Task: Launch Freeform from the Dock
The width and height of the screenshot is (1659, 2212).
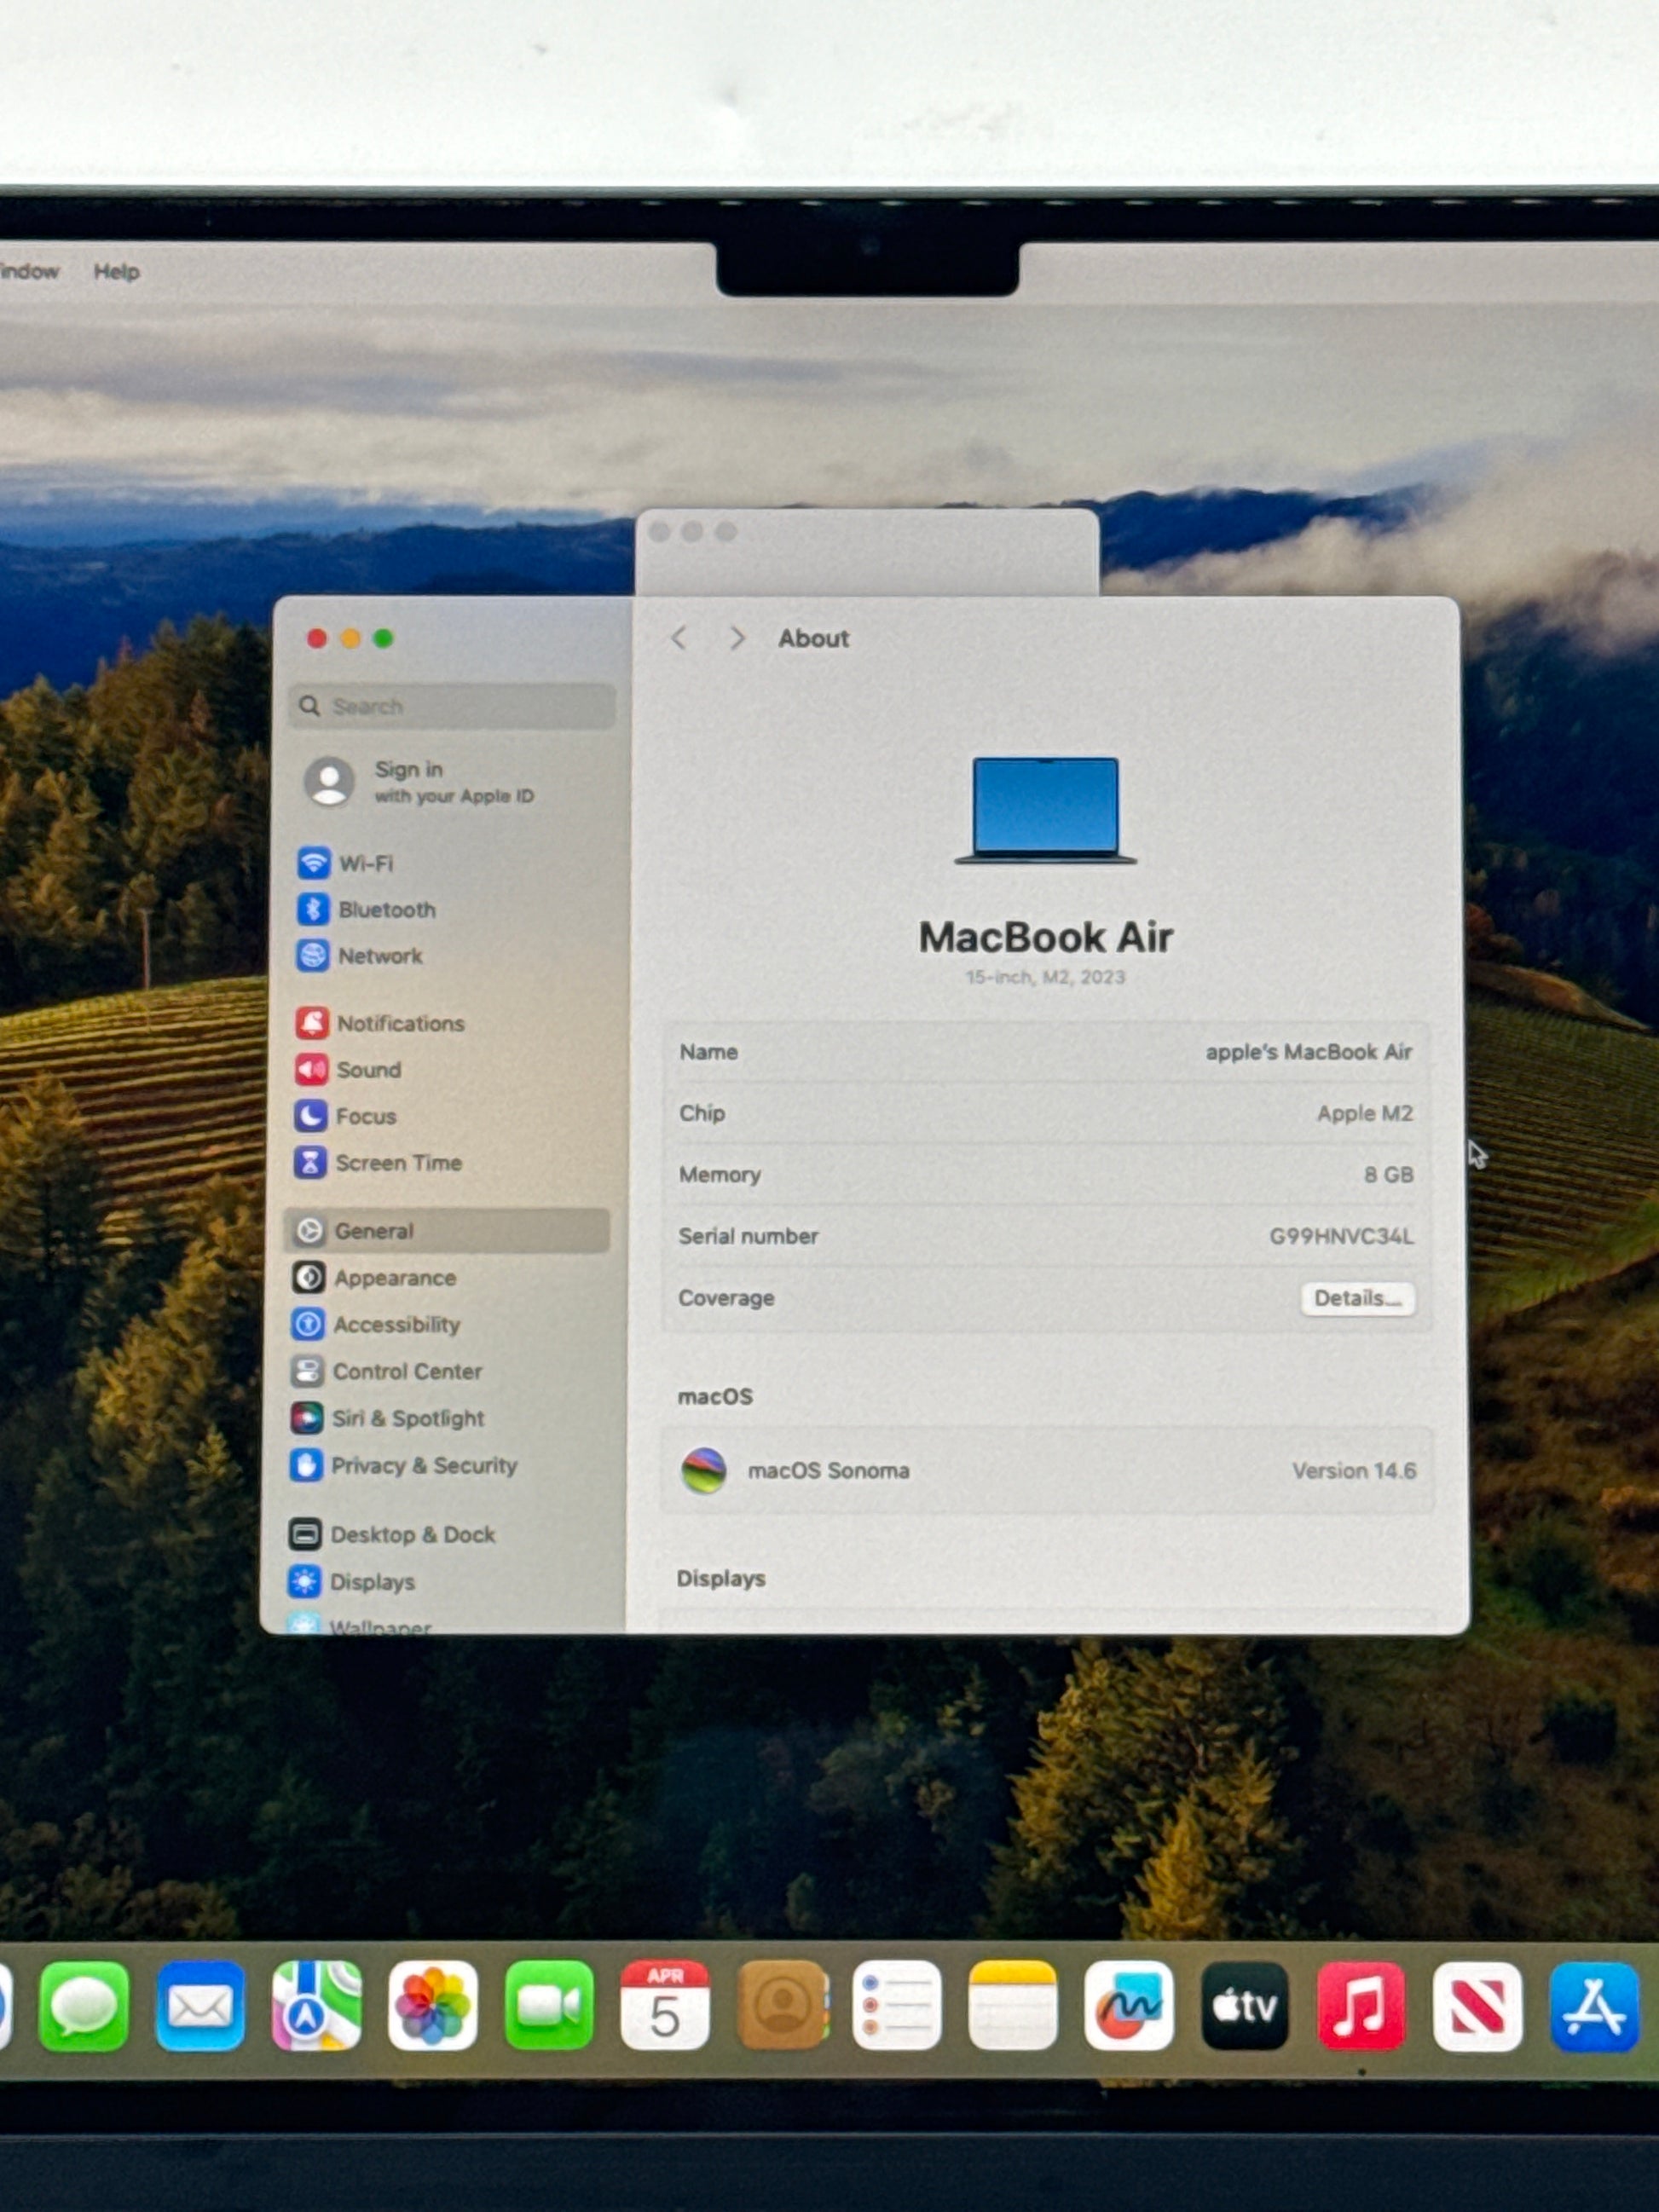Action: (x=1128, y=2007)
